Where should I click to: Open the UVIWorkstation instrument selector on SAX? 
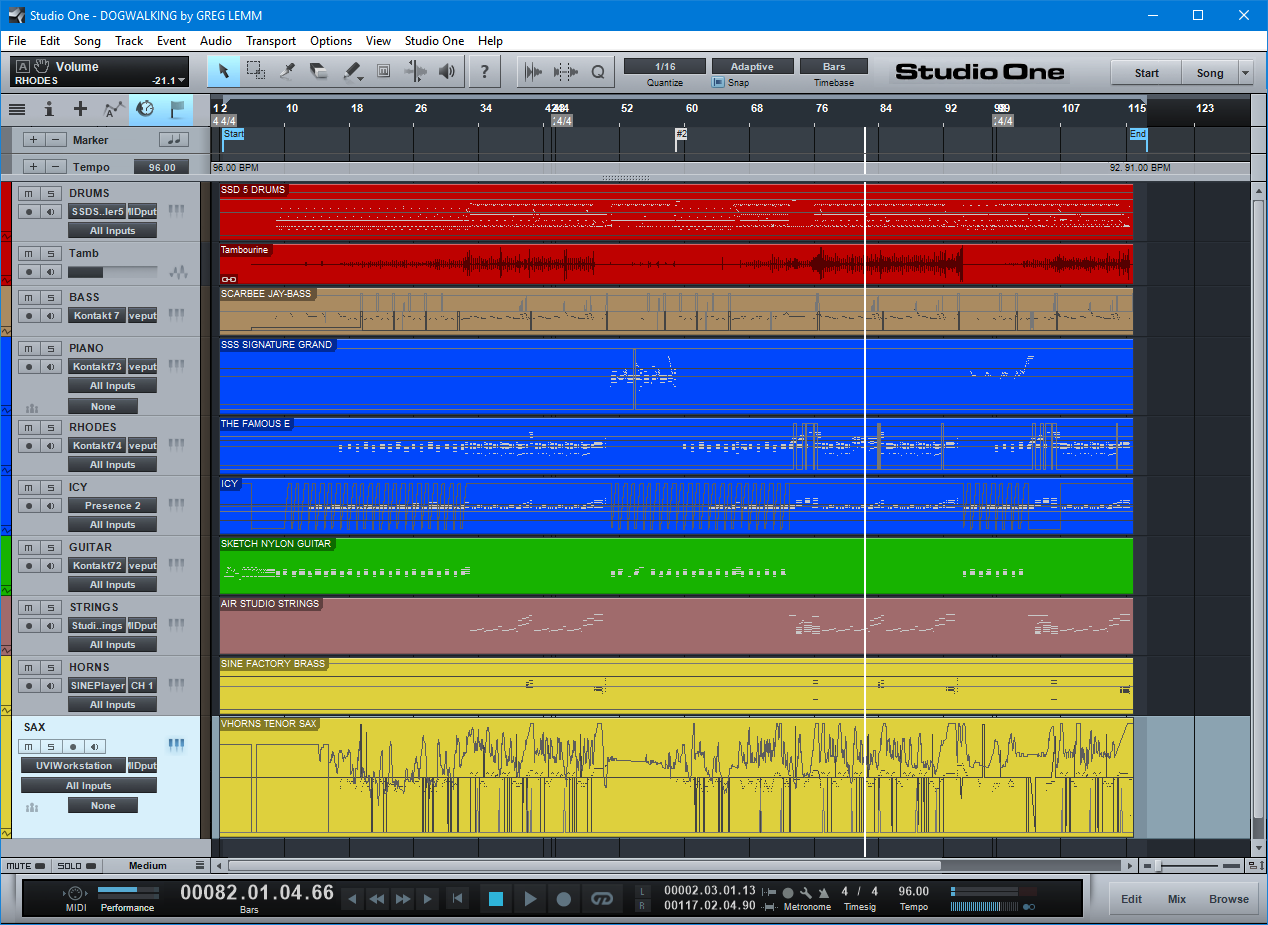pyautogui.click(x=74, y=765)
